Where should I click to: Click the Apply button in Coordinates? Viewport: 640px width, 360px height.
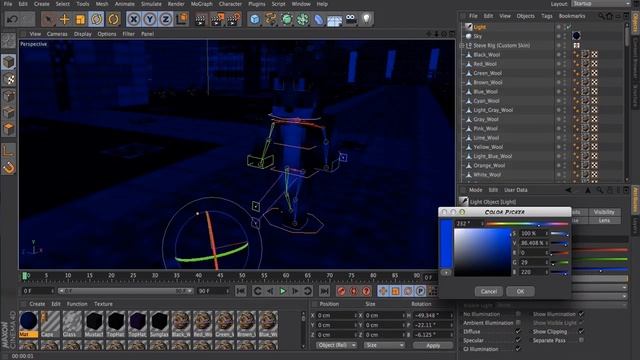pyautogui.click(x=433, y=345)
